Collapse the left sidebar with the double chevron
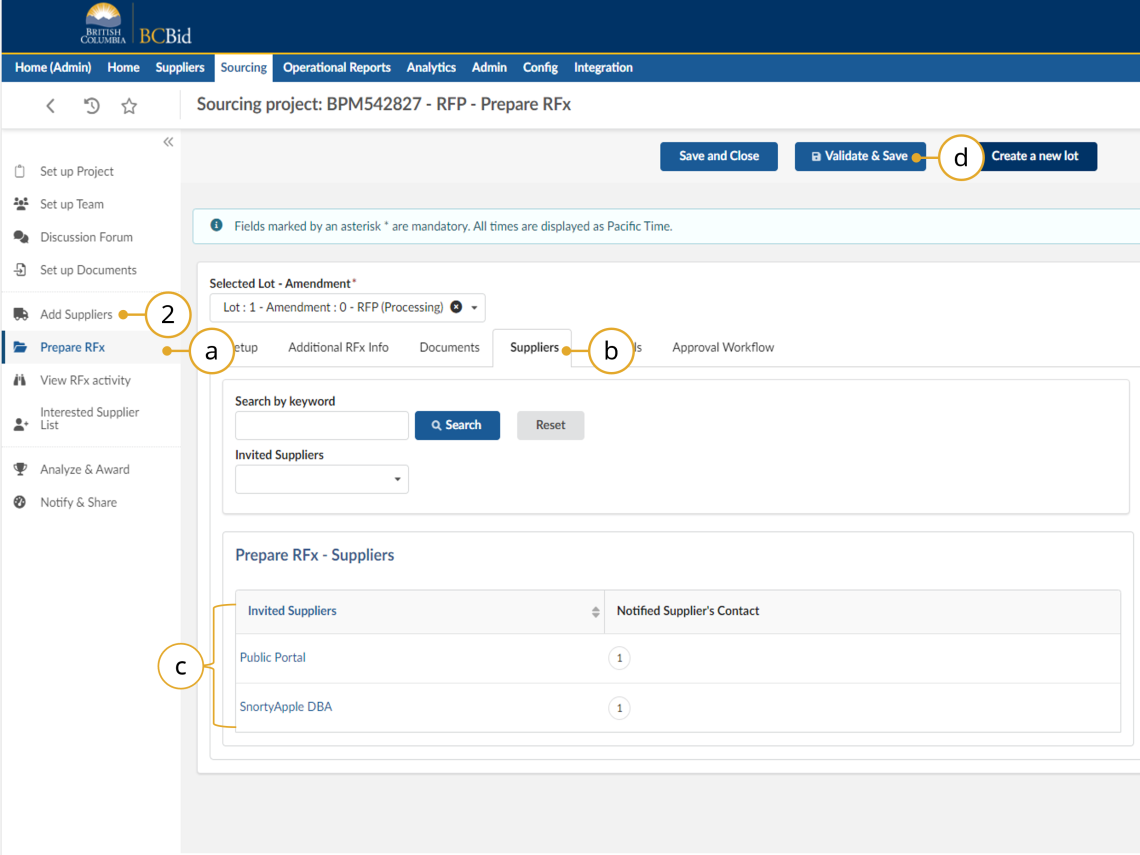 coord(168,141)
